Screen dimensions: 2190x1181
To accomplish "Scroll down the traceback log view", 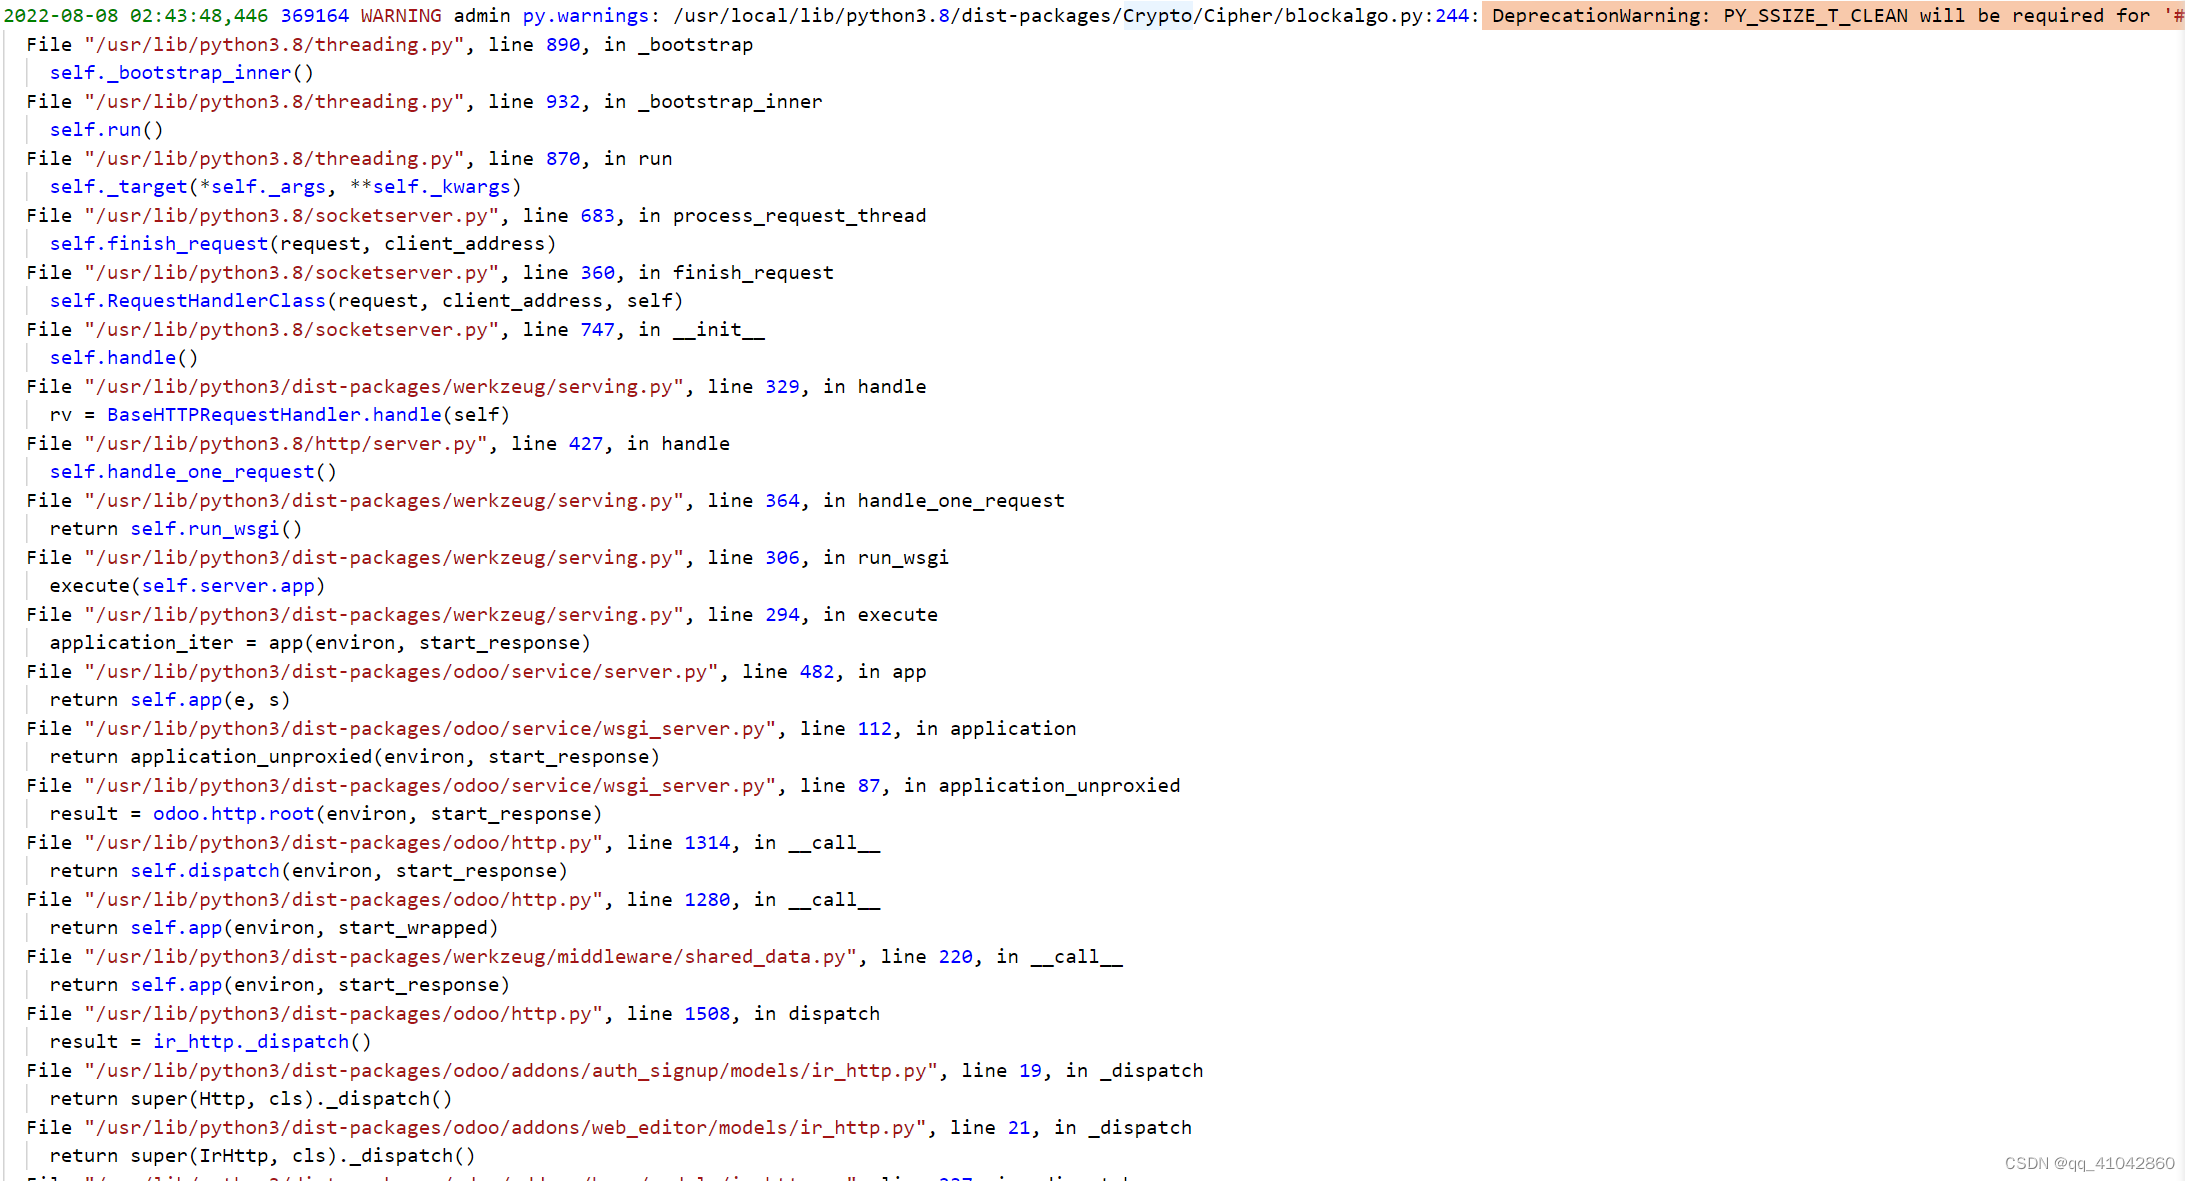I will (2184, 1091).
